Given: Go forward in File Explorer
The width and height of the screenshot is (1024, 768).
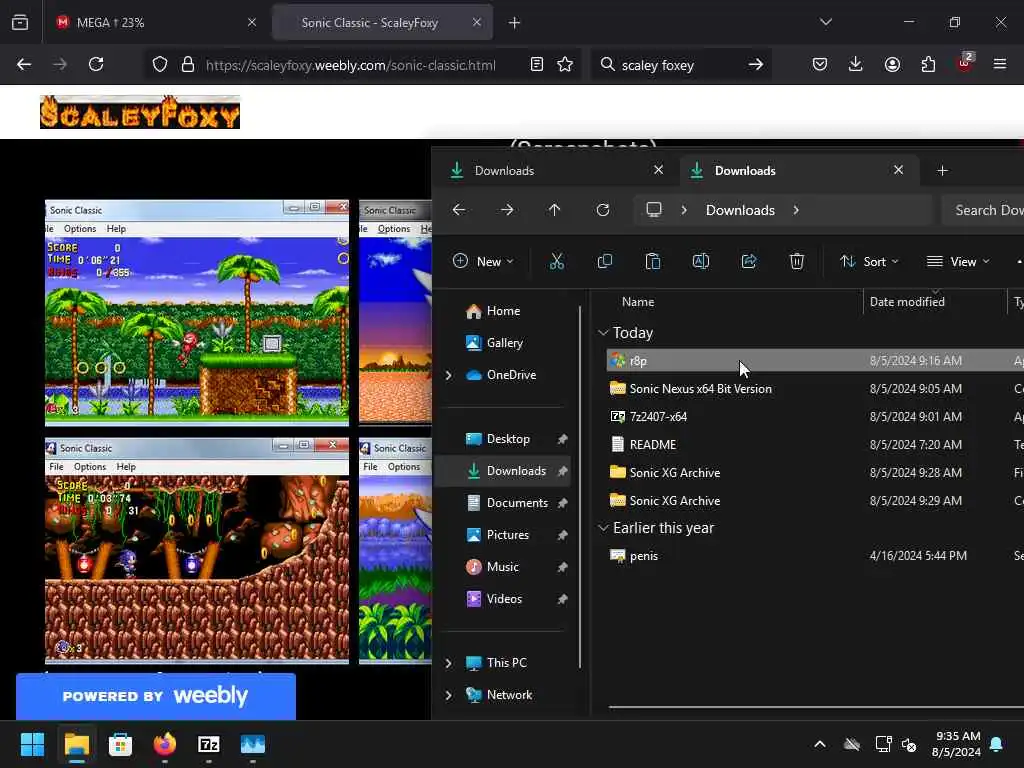Looking at the screenshot, I should [507, 210].
